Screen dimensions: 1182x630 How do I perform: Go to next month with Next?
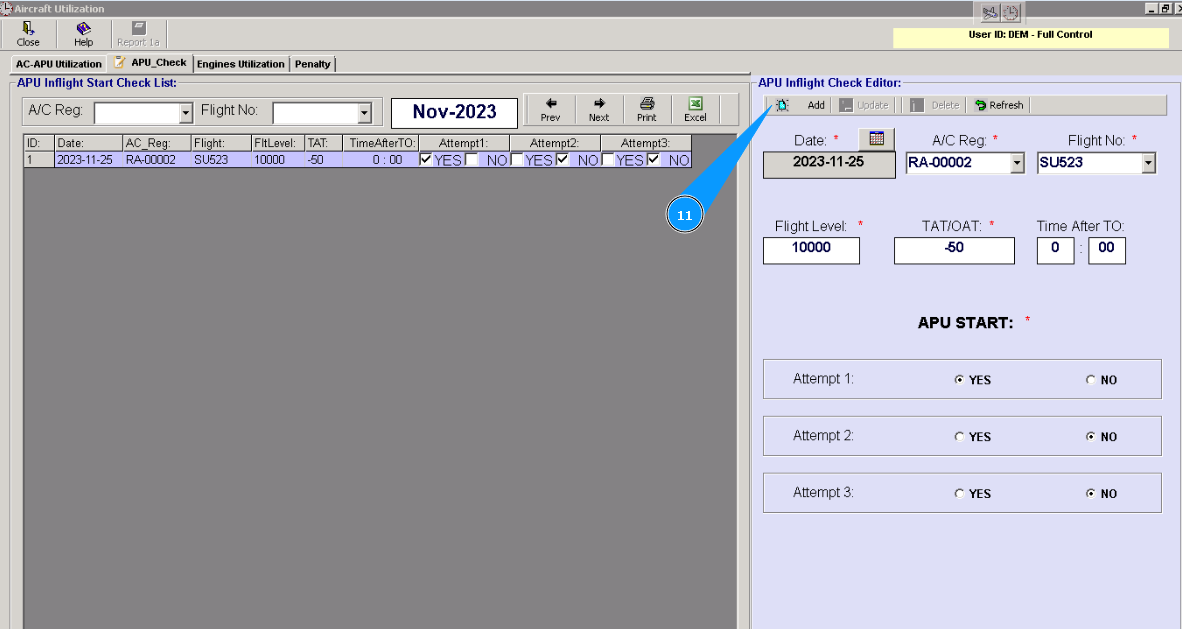pyautogui.click(x=599, y=110)
